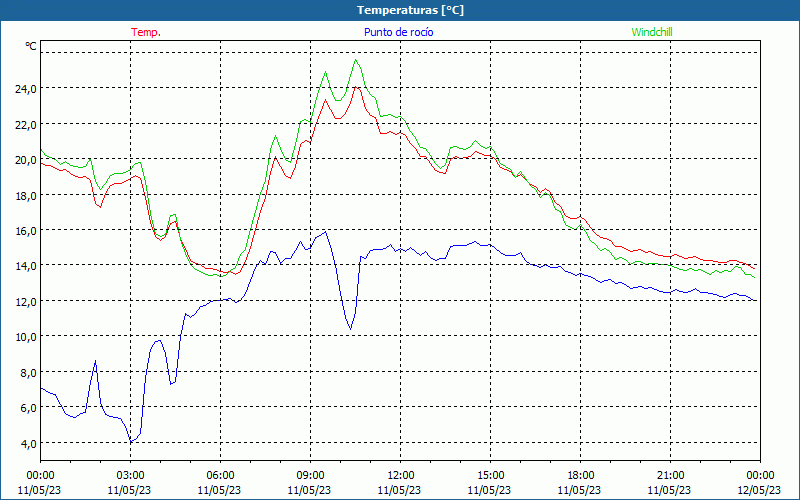The height and width of the screenshot is (500, 800).
Task: Click the 10,0 y-axis value
Action: pyautogui.click(x=26, y=337)
